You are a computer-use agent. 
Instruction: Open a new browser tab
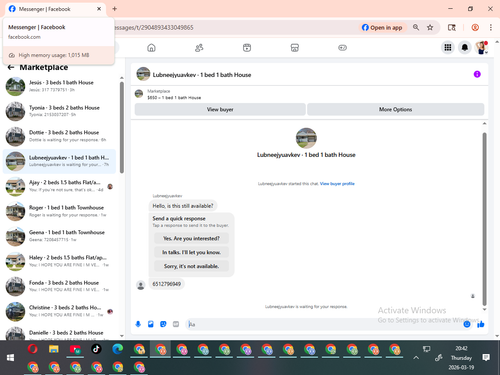pyautogui.click(x=114, y=9)
